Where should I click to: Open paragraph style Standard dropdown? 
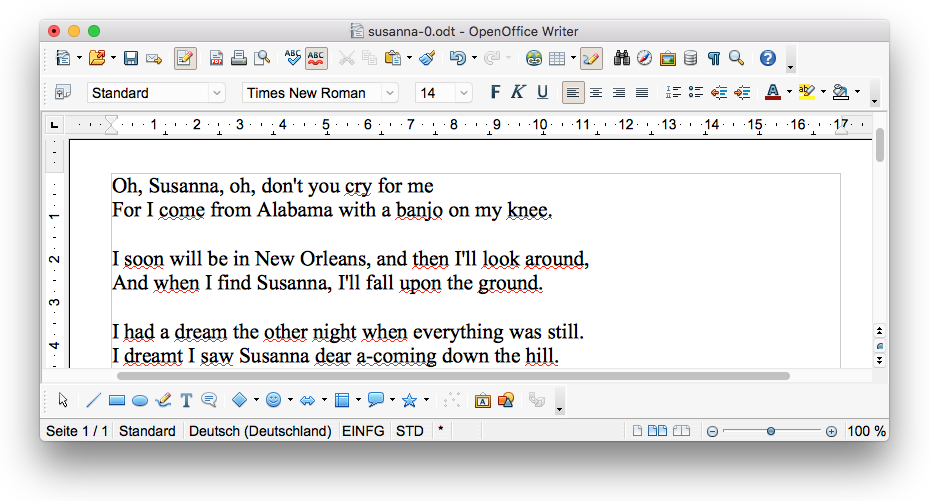coord(217,93)
